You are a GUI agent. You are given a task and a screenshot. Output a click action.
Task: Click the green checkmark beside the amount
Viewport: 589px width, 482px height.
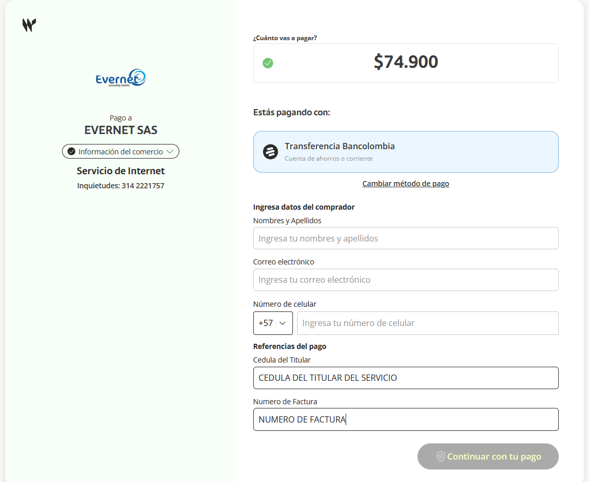point(268,63)
